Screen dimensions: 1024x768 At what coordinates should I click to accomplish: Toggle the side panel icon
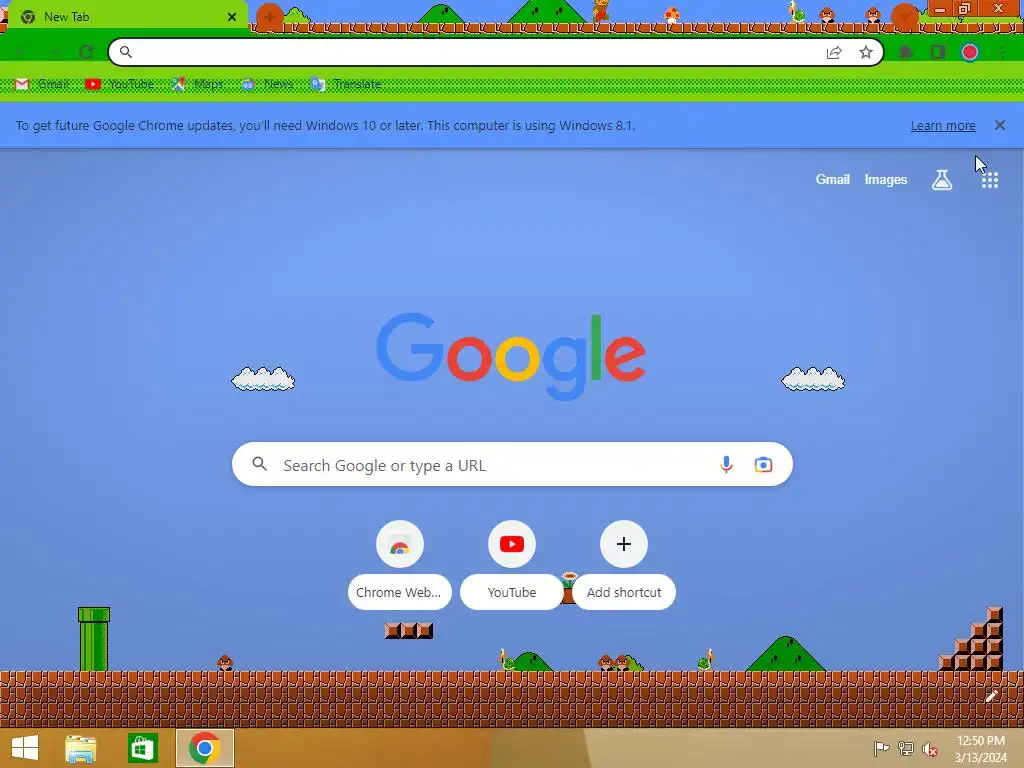pos(938,52)
